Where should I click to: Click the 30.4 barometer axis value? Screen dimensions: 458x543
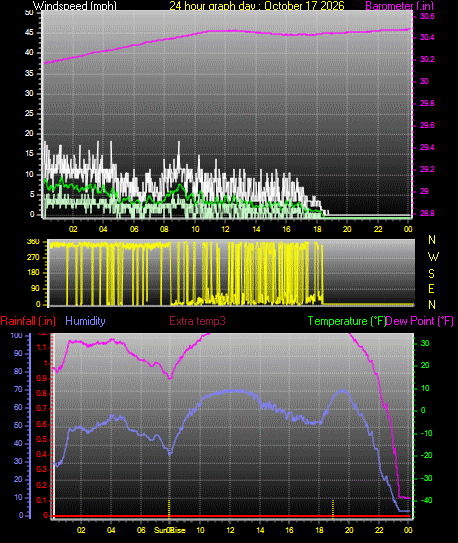click(x=427, y=37)
